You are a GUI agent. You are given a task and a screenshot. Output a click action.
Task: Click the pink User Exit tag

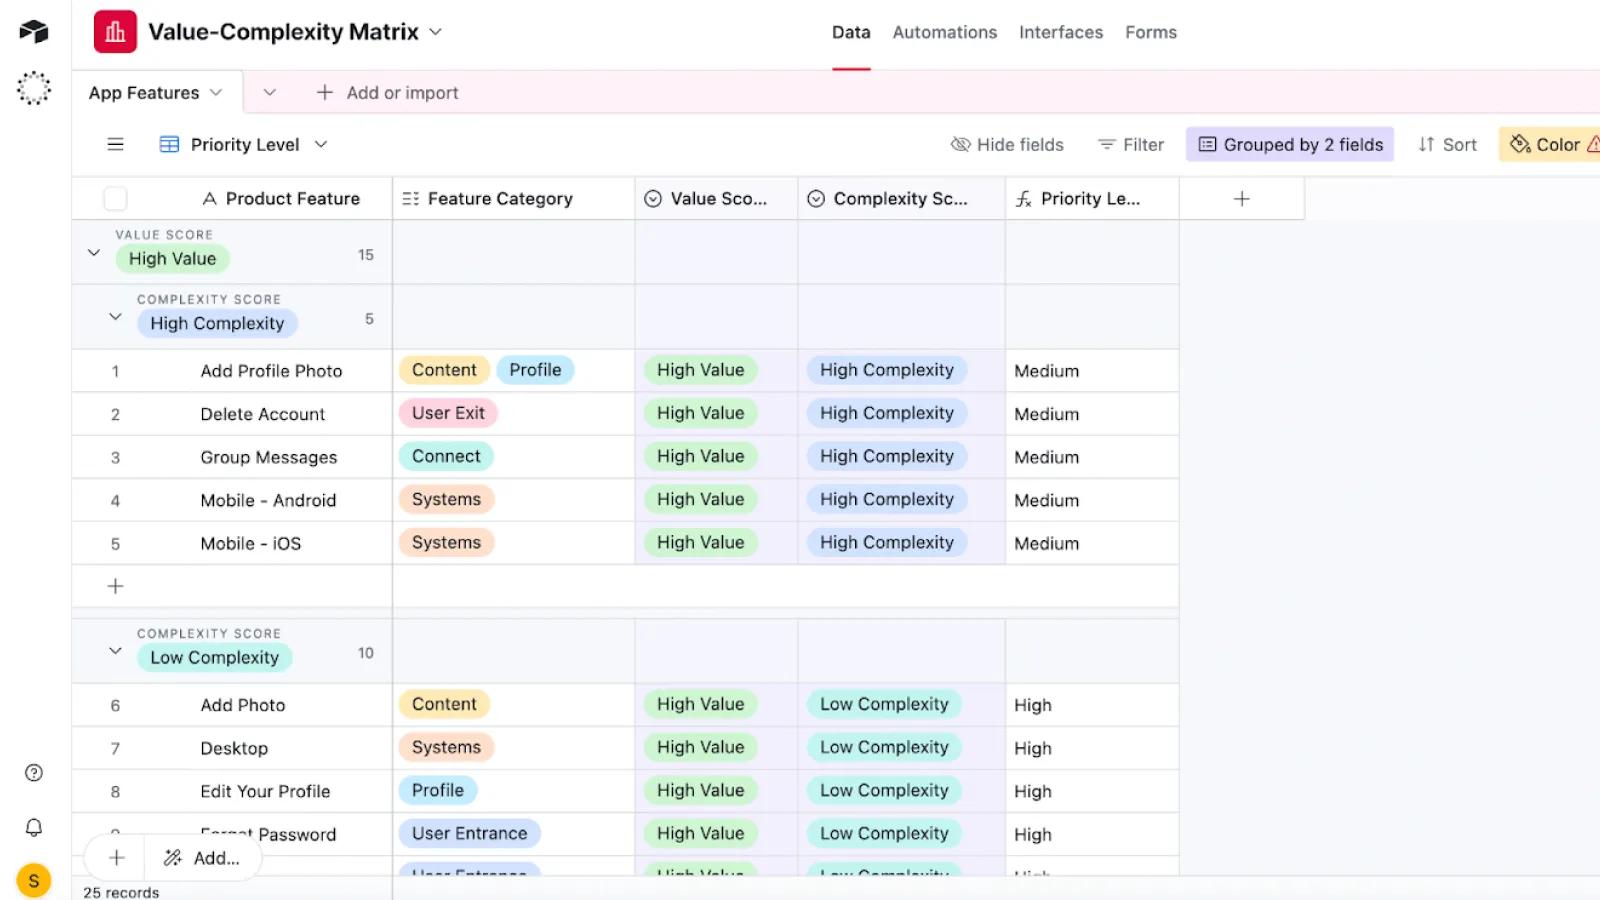click(x=448, y=413)
